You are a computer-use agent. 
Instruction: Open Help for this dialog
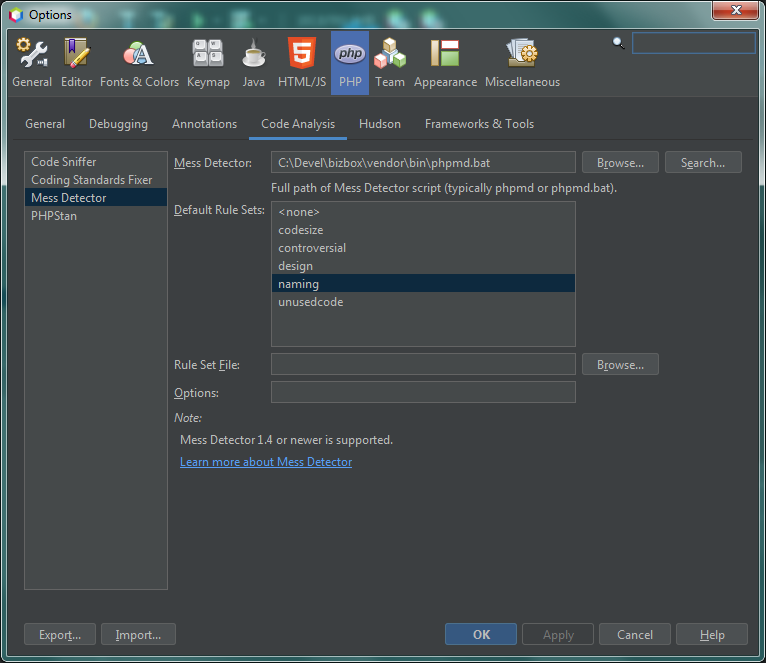tap(712, 634)
